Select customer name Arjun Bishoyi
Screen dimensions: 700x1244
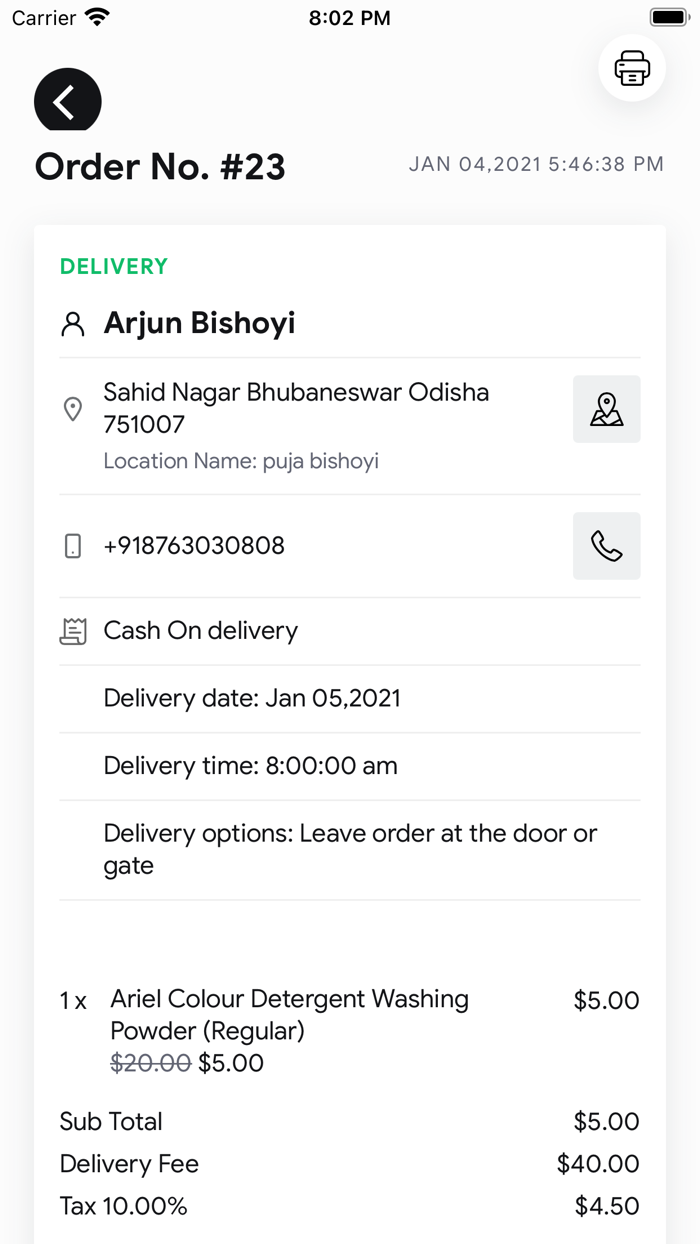point(200,324)
